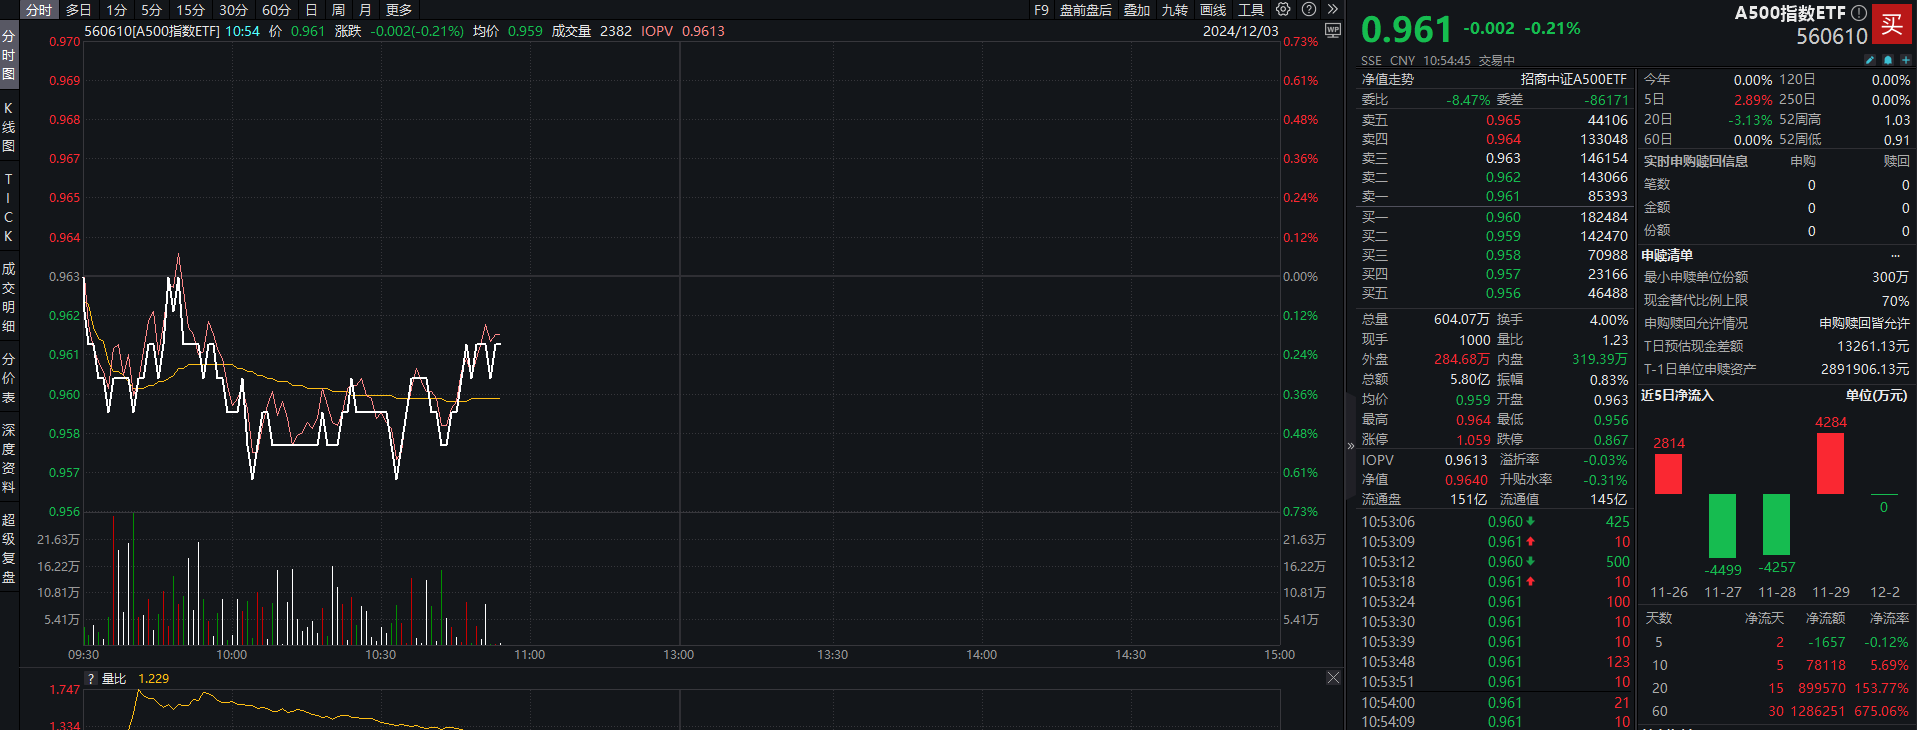Click the 60-day net flow rate 675.06%

tap(1881, 711)
